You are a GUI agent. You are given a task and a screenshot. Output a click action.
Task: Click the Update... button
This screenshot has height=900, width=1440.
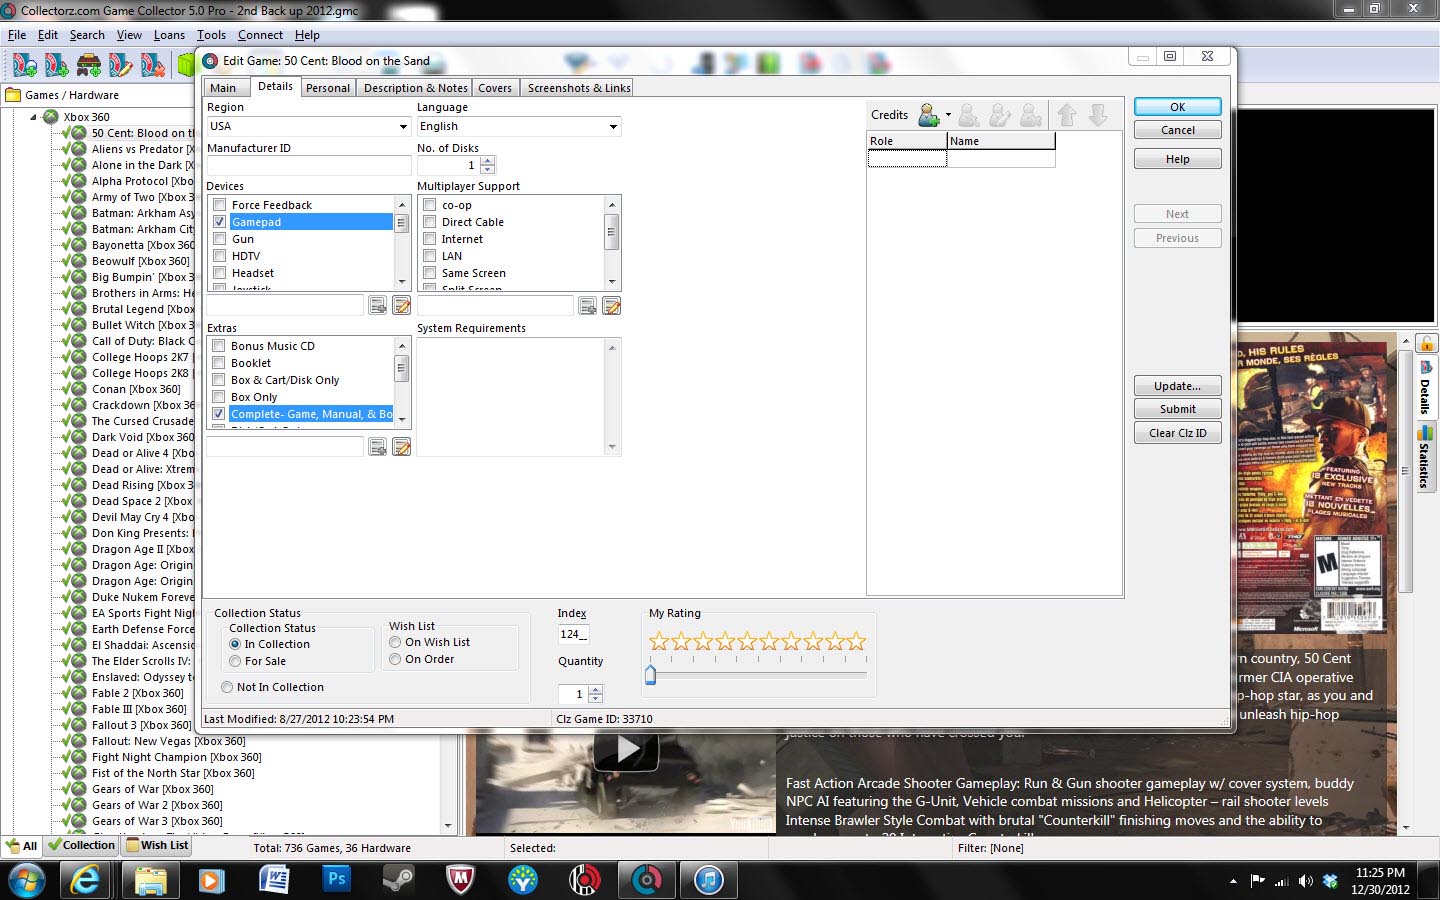(1178, 386)
